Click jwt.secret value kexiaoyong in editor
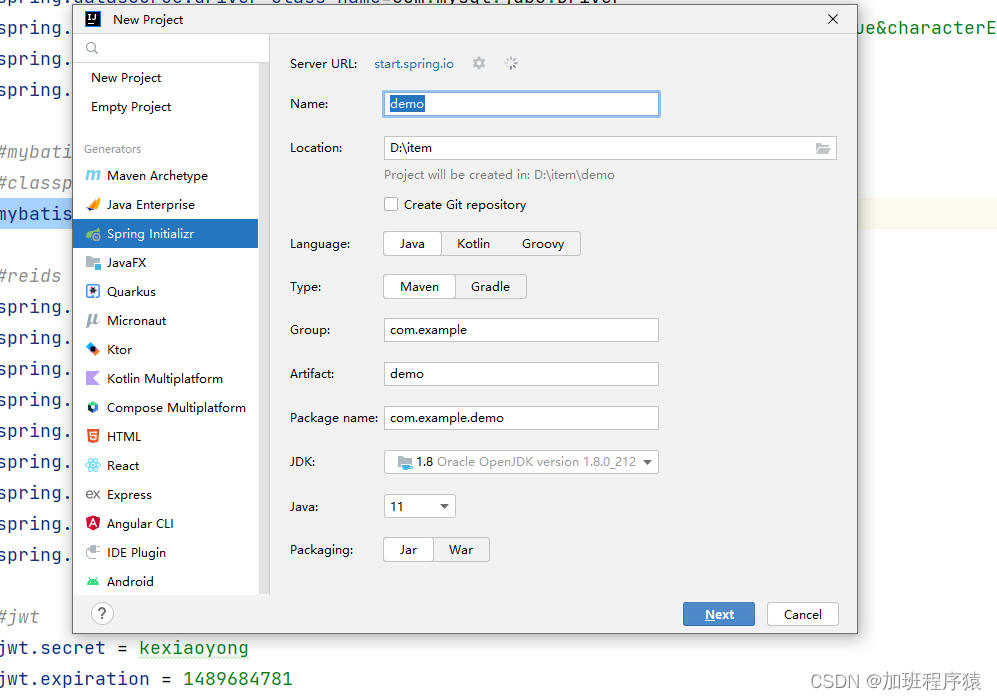 (193, 648)
